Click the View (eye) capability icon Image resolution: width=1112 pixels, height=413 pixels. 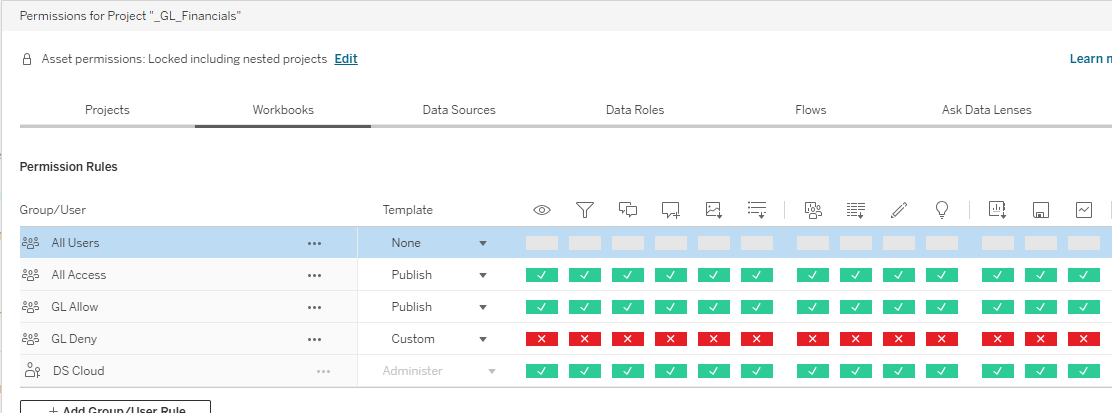click(x=542, y=210)
